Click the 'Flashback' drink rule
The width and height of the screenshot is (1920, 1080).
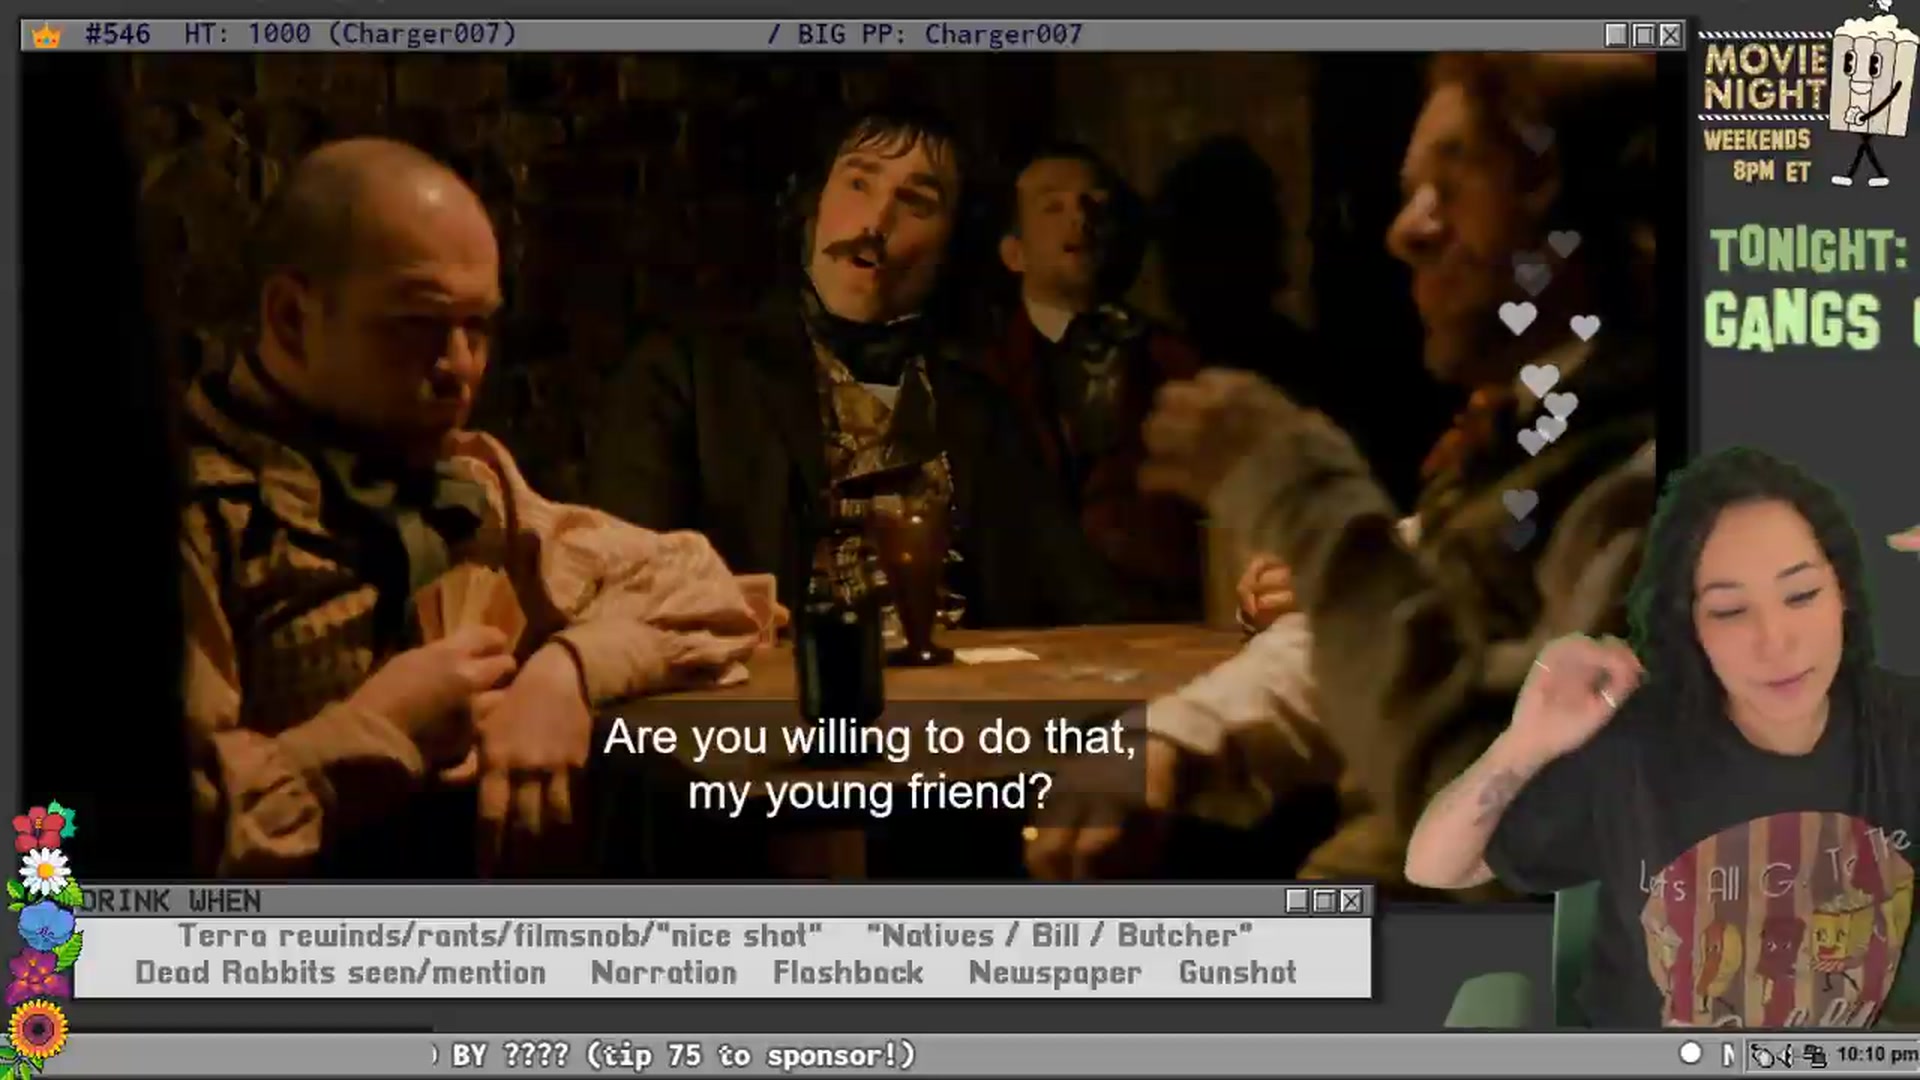pyautogui.click(x=848, y=973)
